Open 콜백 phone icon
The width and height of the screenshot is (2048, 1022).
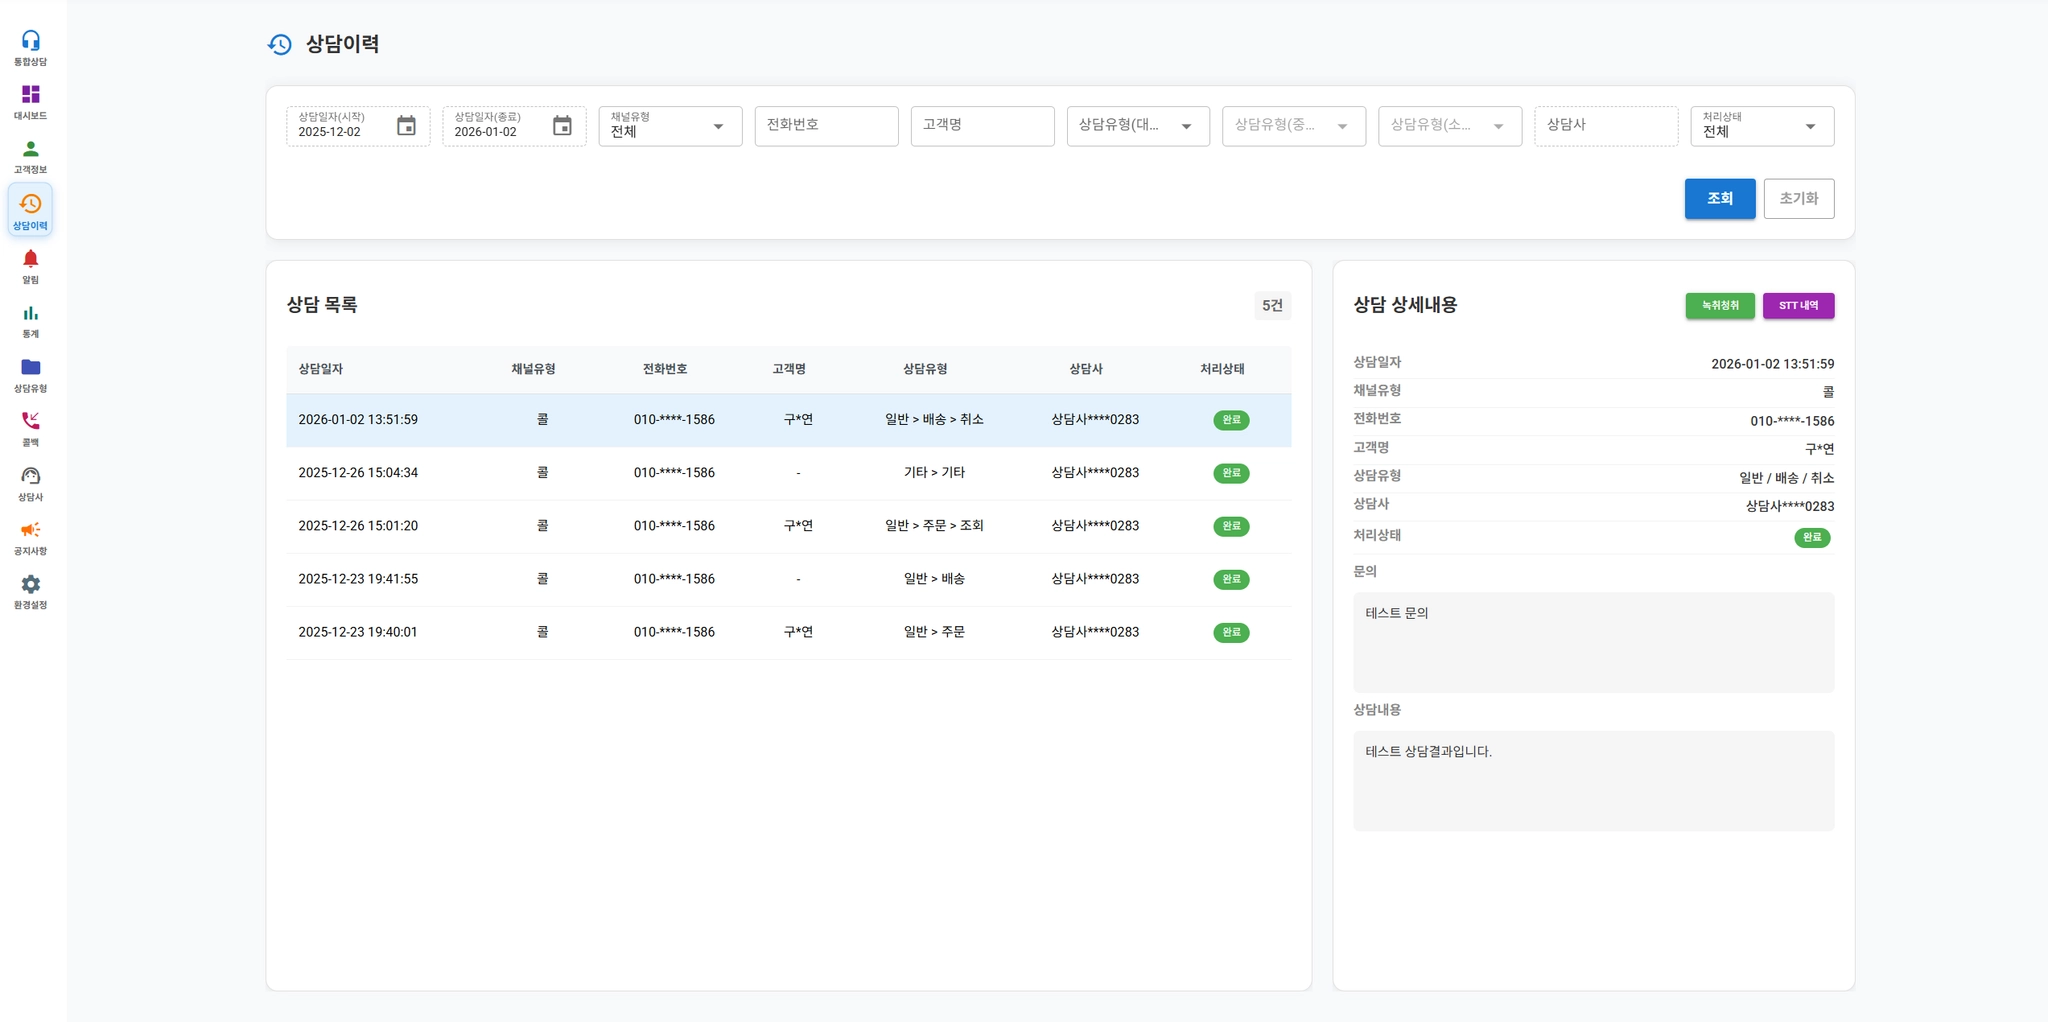(x=30, y=428)
